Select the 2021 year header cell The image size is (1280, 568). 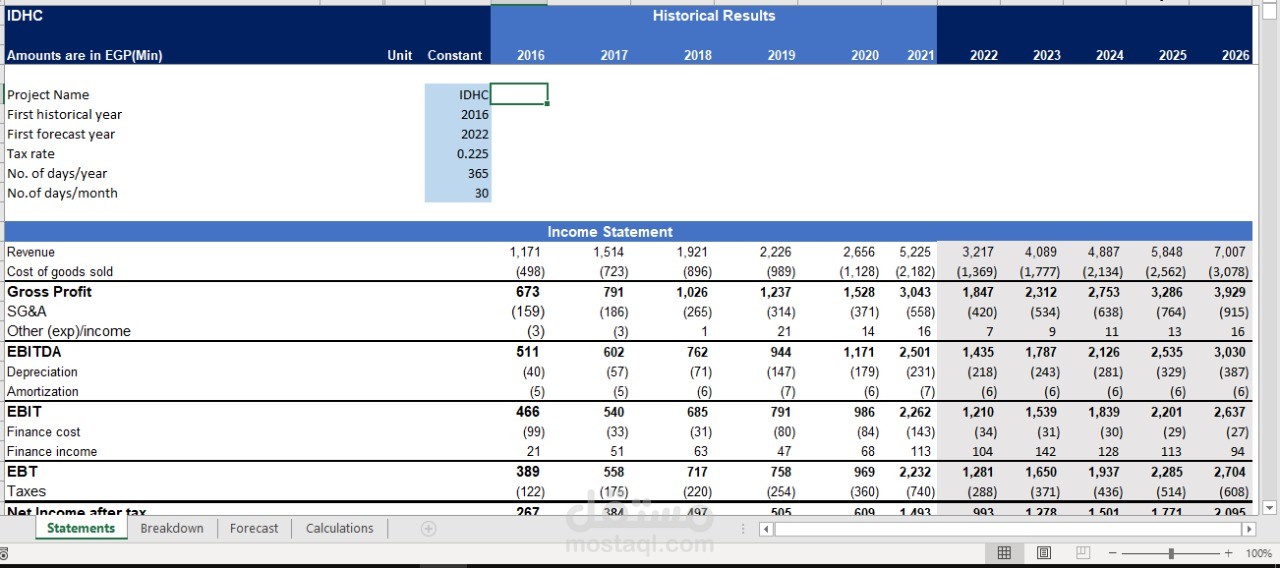click(920, 55)
